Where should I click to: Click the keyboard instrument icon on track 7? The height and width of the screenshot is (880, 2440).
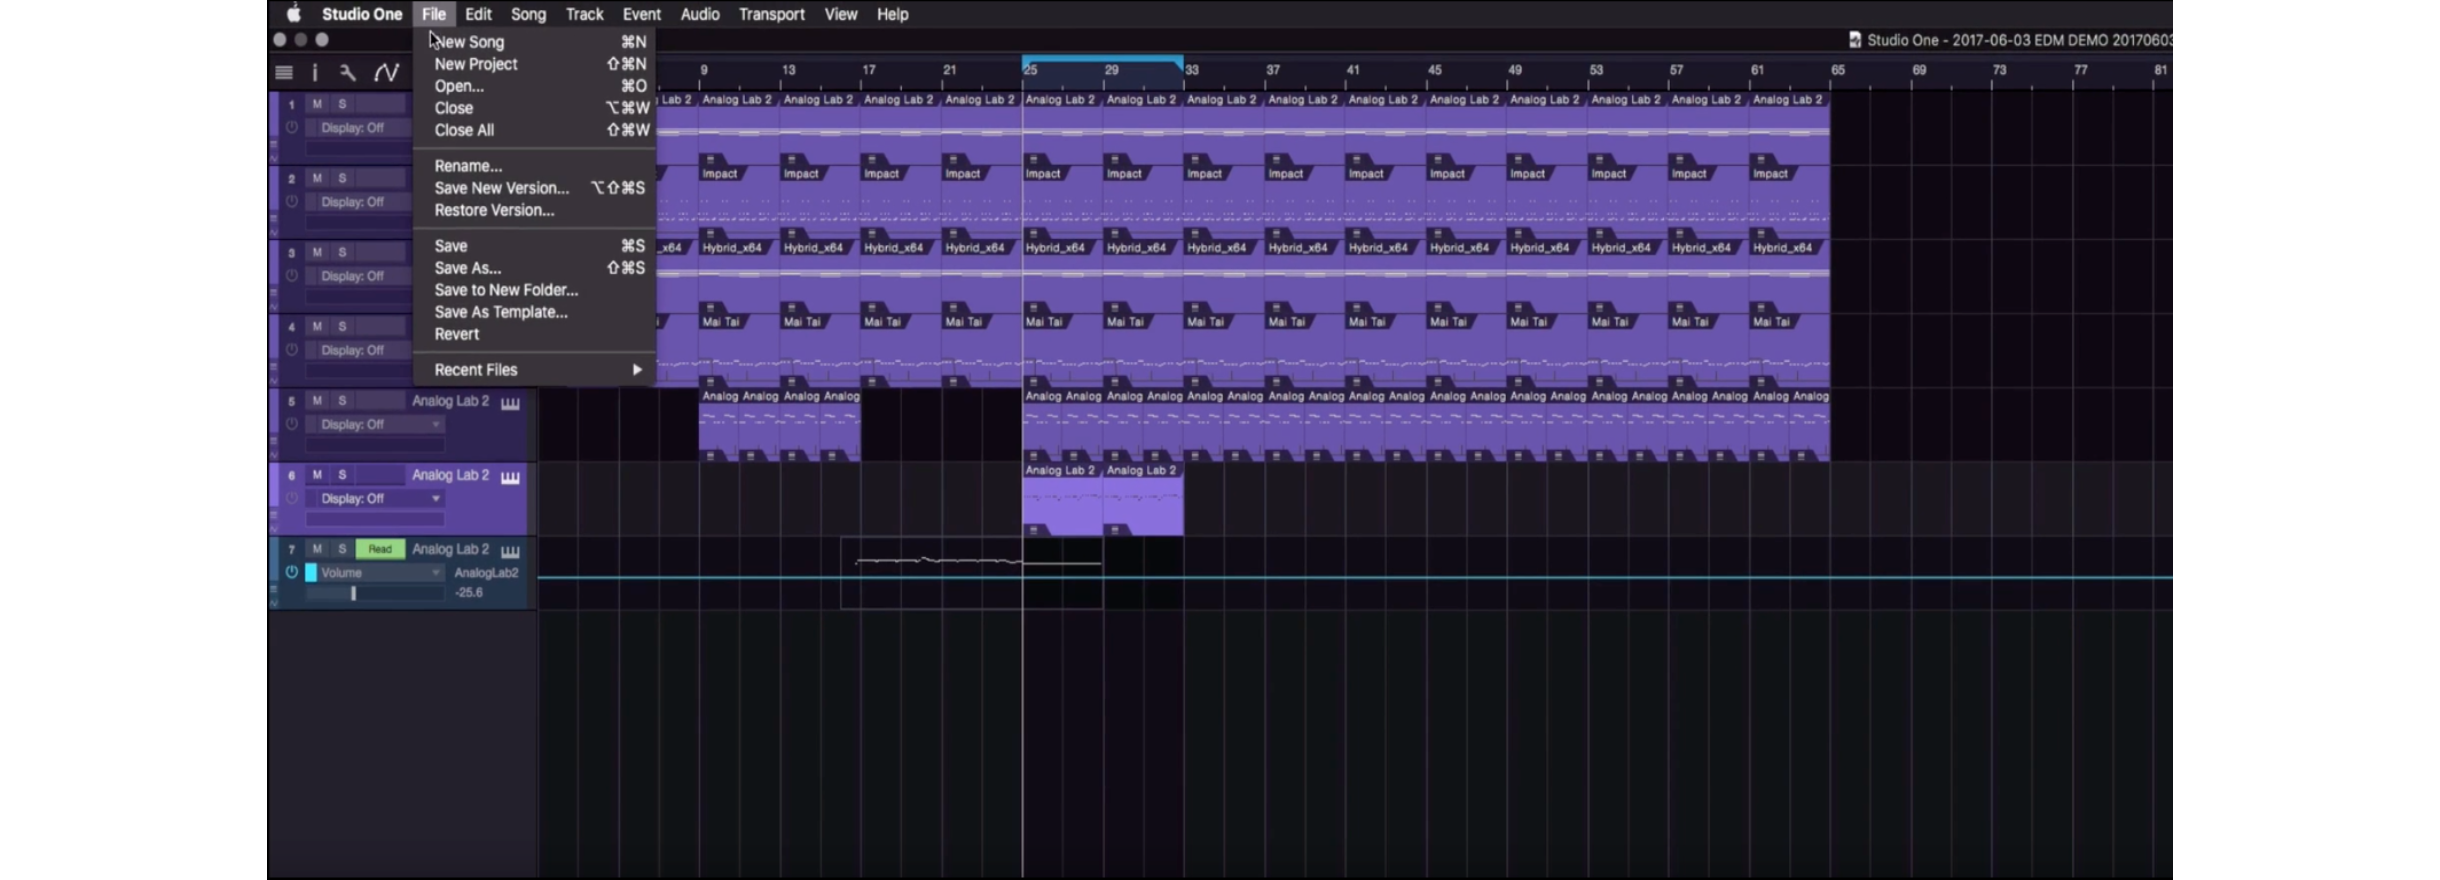[510, 550]
